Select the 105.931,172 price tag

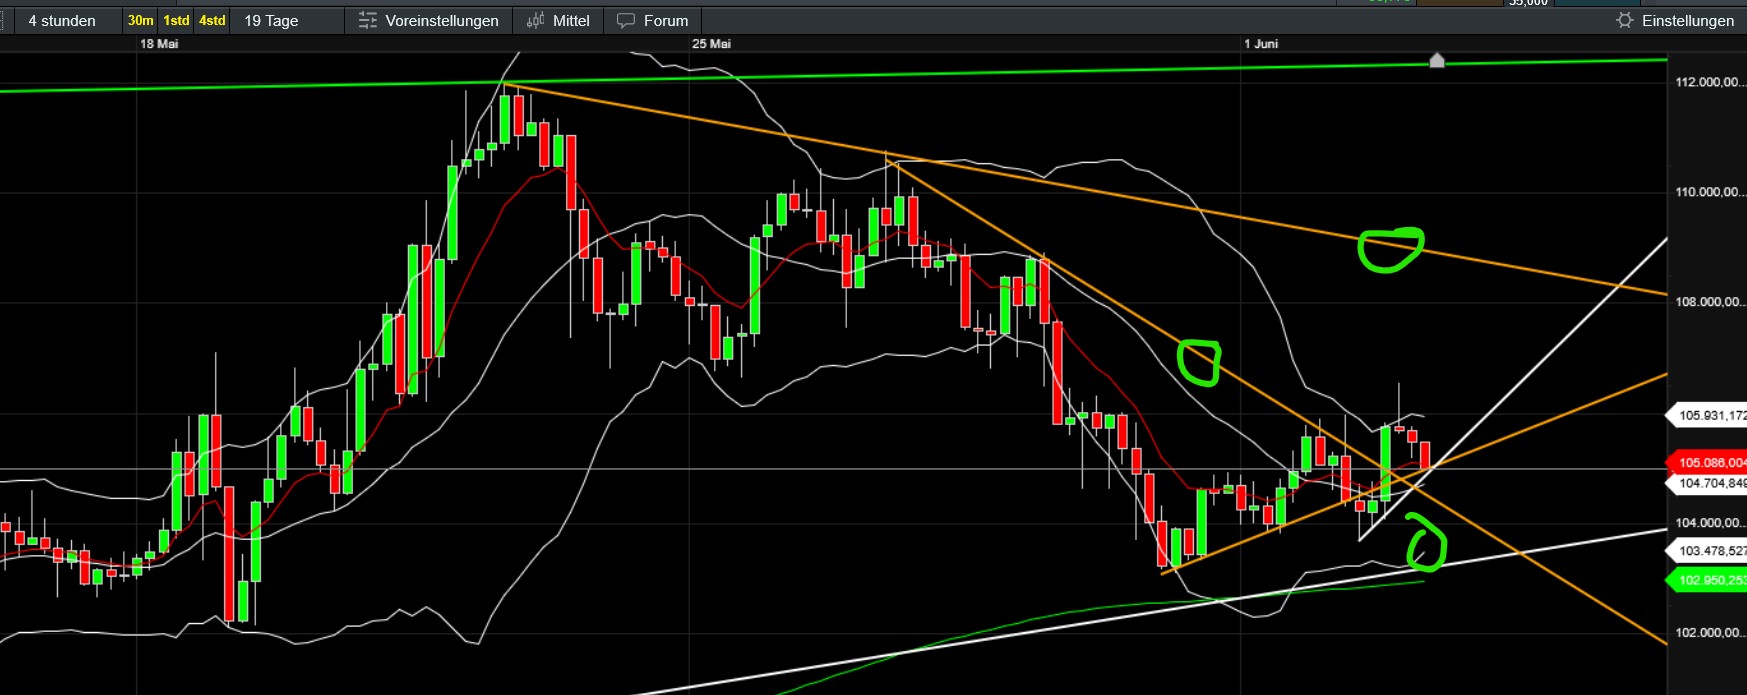pyautogui.click(x=1706, y=415)
